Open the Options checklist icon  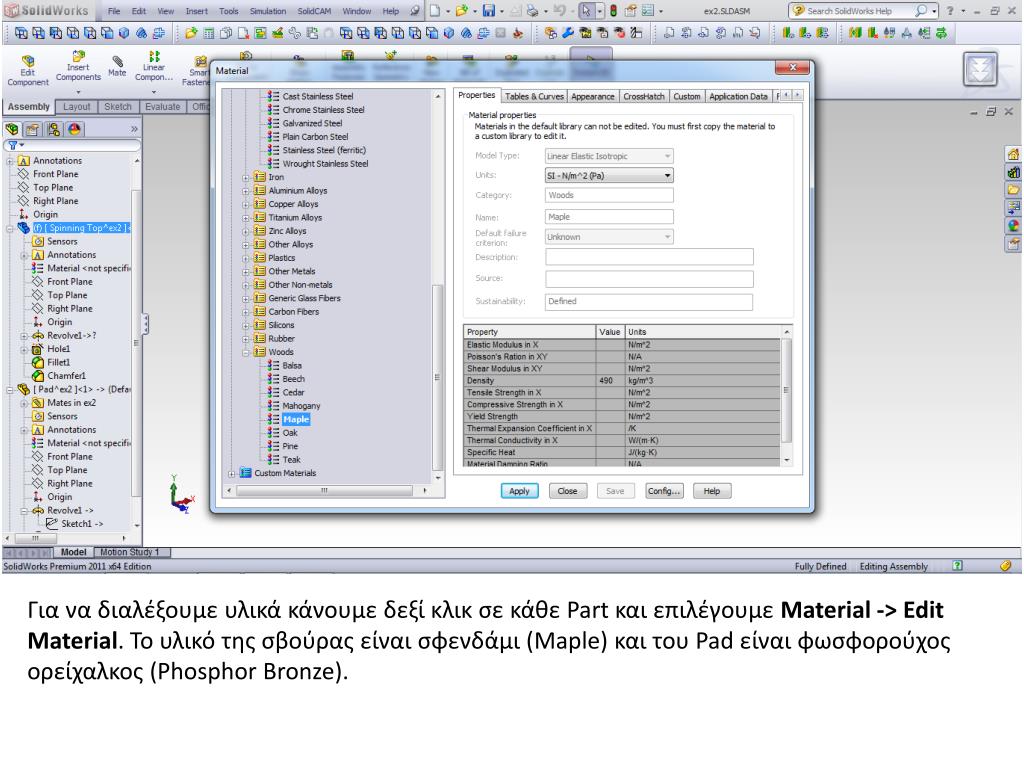click(647, 10)
